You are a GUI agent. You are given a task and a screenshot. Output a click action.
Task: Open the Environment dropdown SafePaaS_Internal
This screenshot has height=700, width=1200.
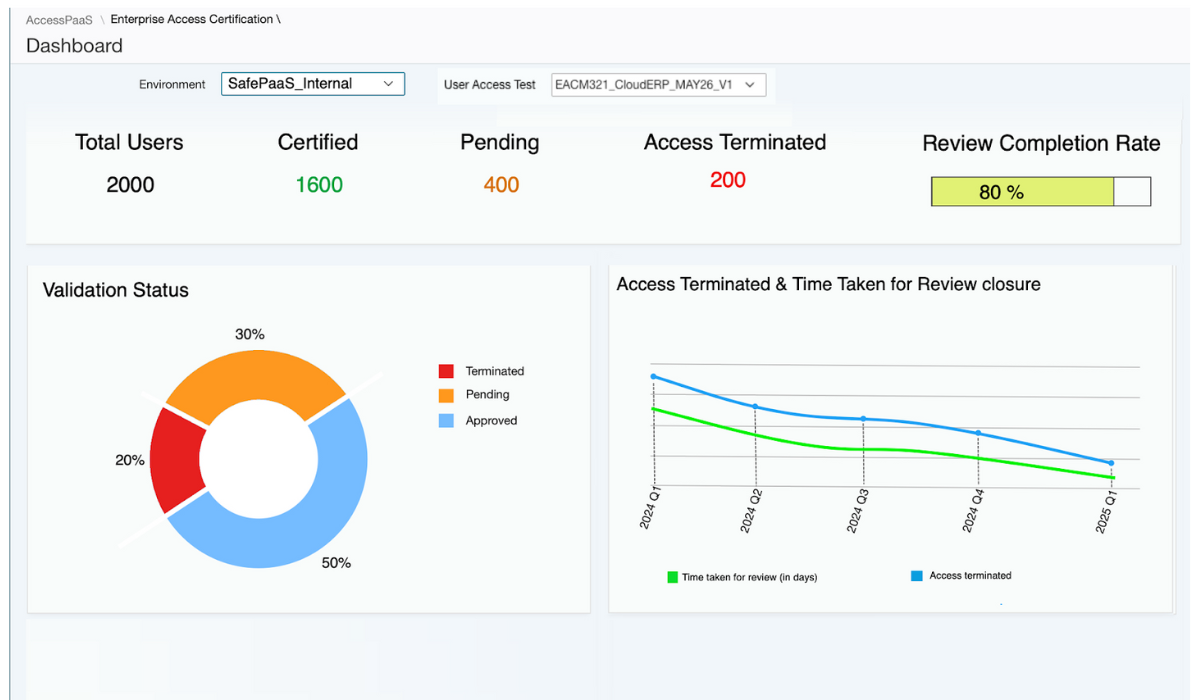click(x=312, y=84)
